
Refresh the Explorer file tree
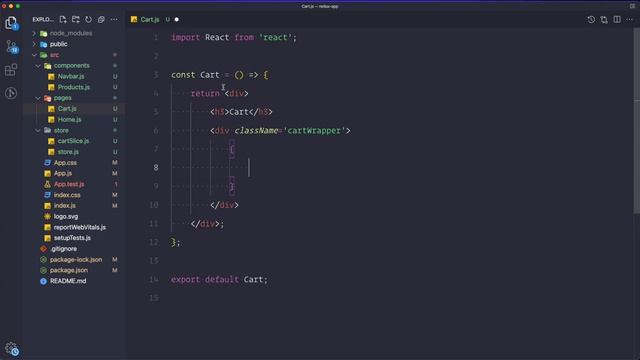click(88, 20)
